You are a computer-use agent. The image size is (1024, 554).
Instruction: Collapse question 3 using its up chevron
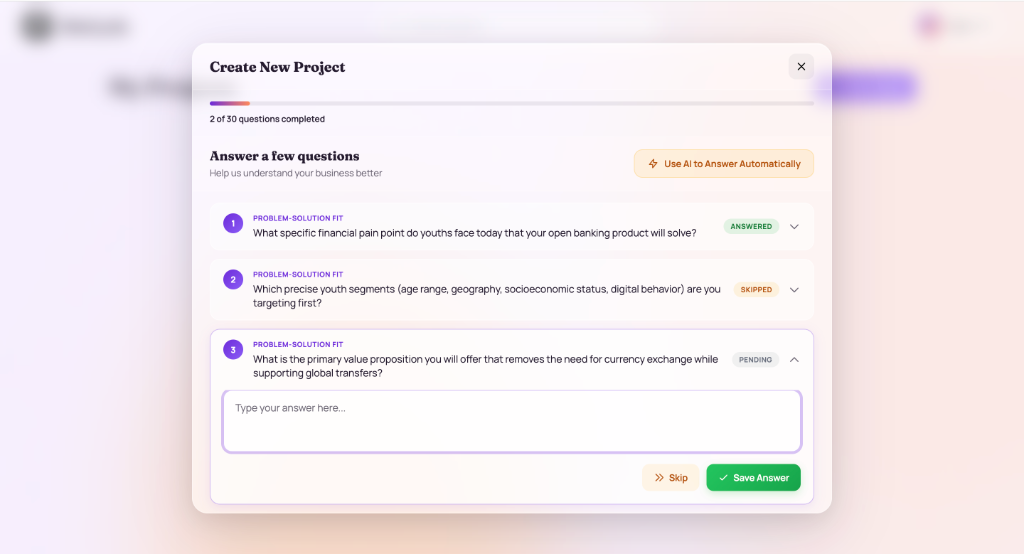coord(794,360)
